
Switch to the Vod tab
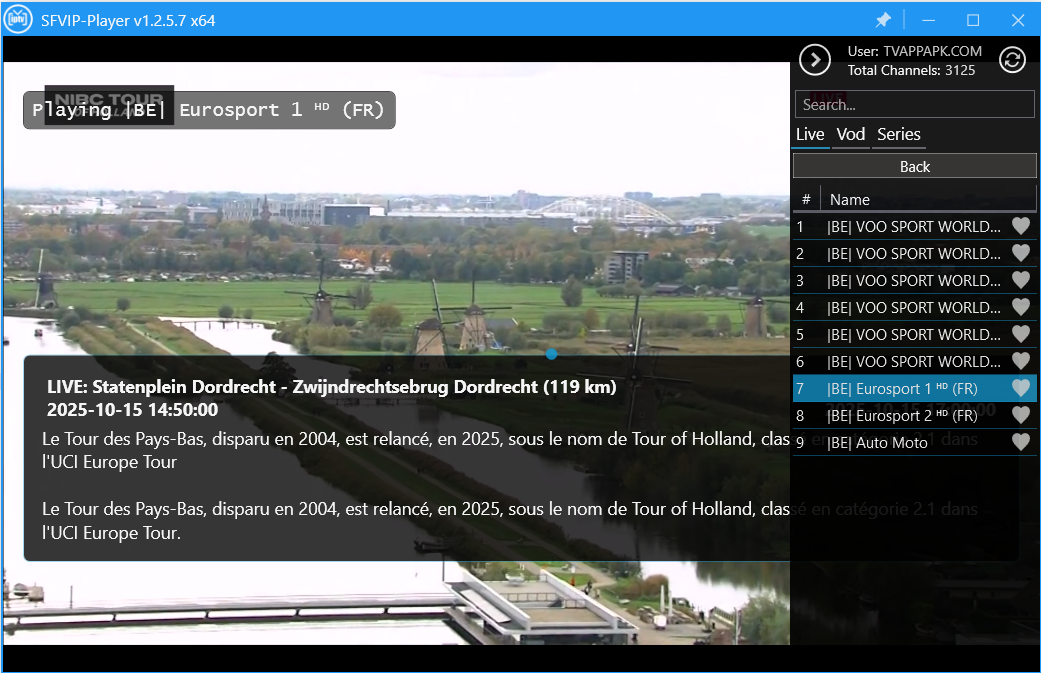pos(851,134)
